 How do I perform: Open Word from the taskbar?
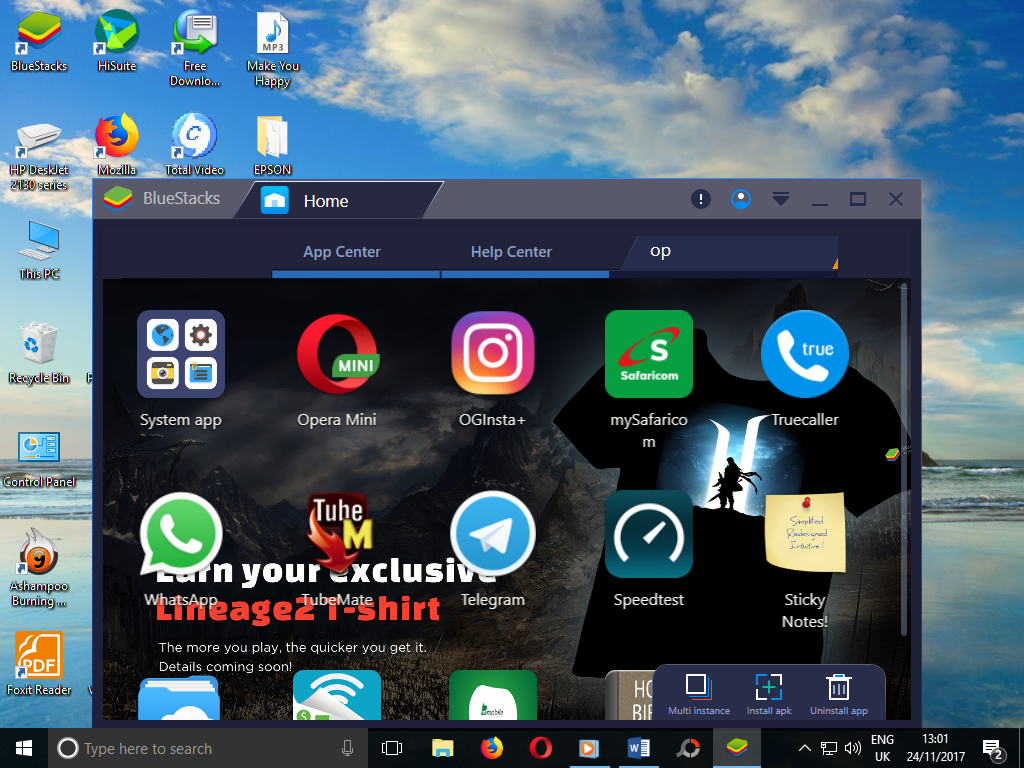639,748
